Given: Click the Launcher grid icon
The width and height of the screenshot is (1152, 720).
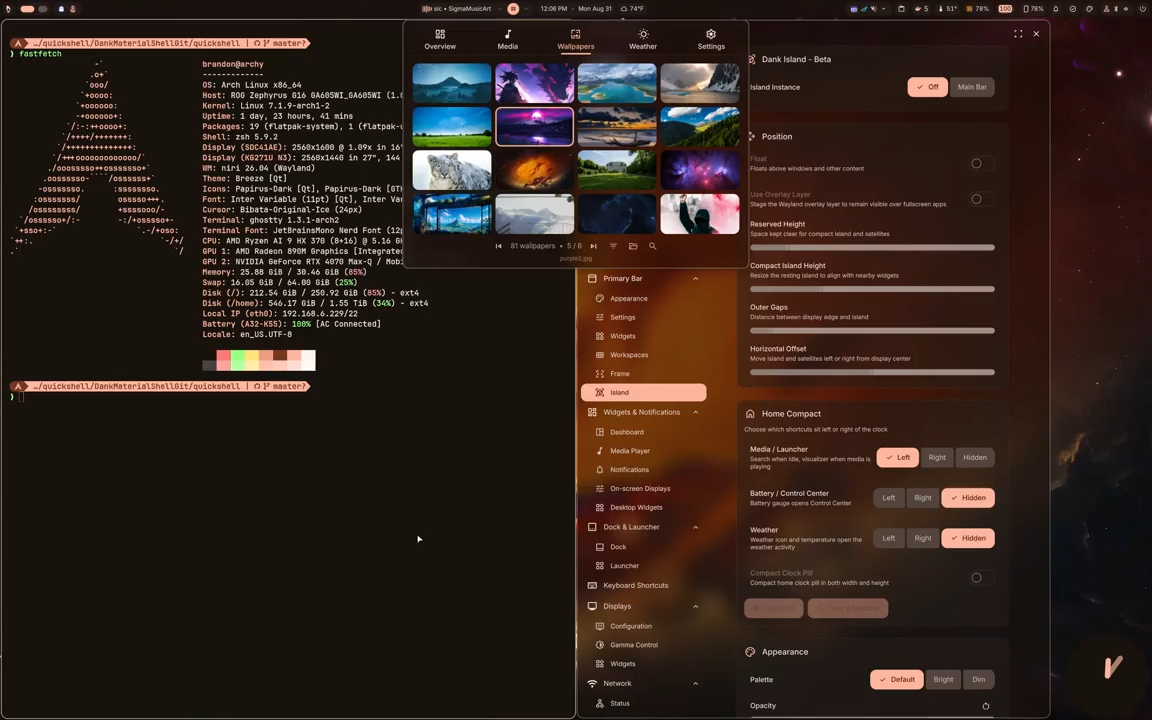Looking at the screenshot, I should (600, 566).
